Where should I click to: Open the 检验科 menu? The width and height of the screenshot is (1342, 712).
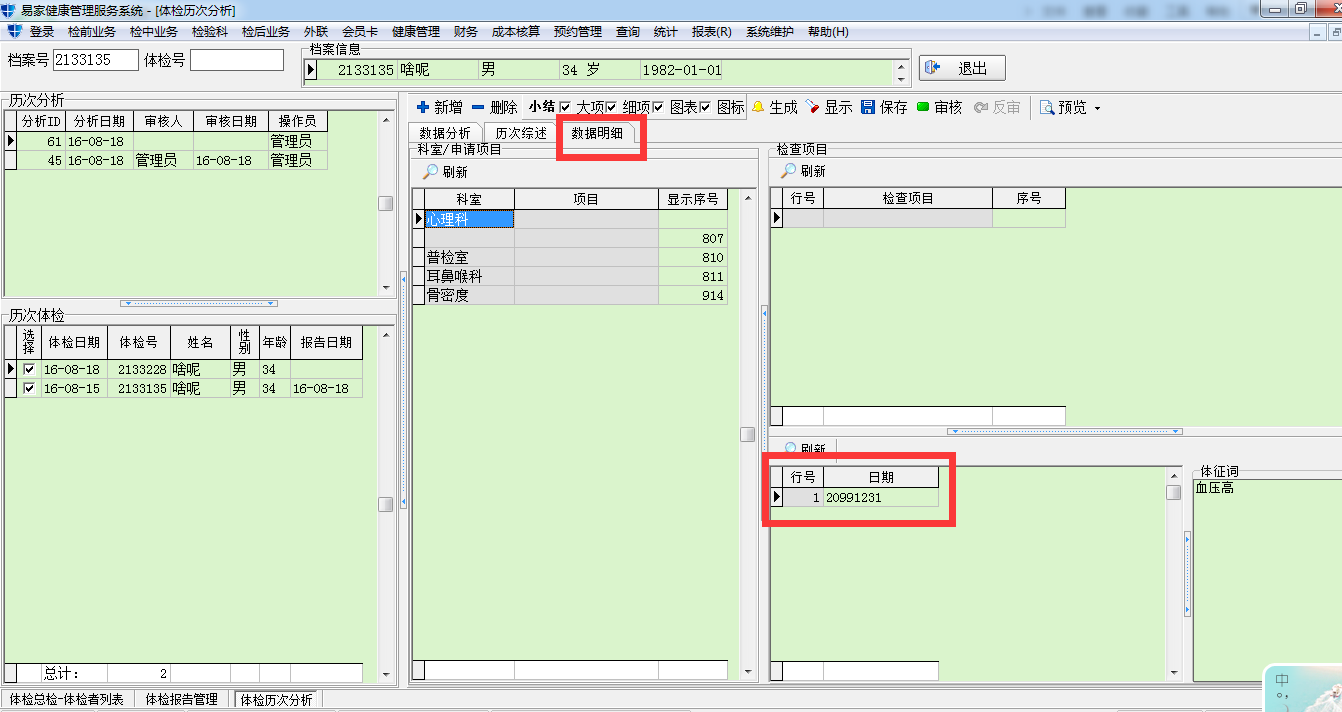(x=210, y=32)
